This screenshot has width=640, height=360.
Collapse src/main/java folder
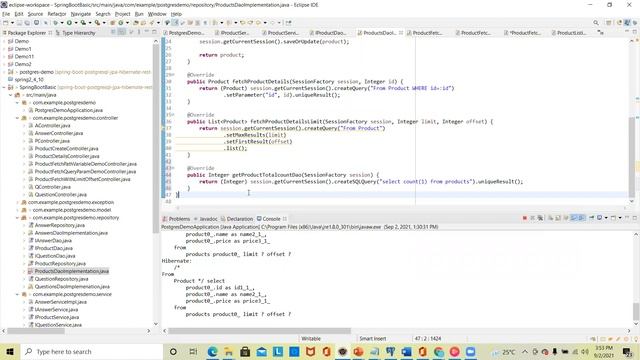tap(11, 95)
